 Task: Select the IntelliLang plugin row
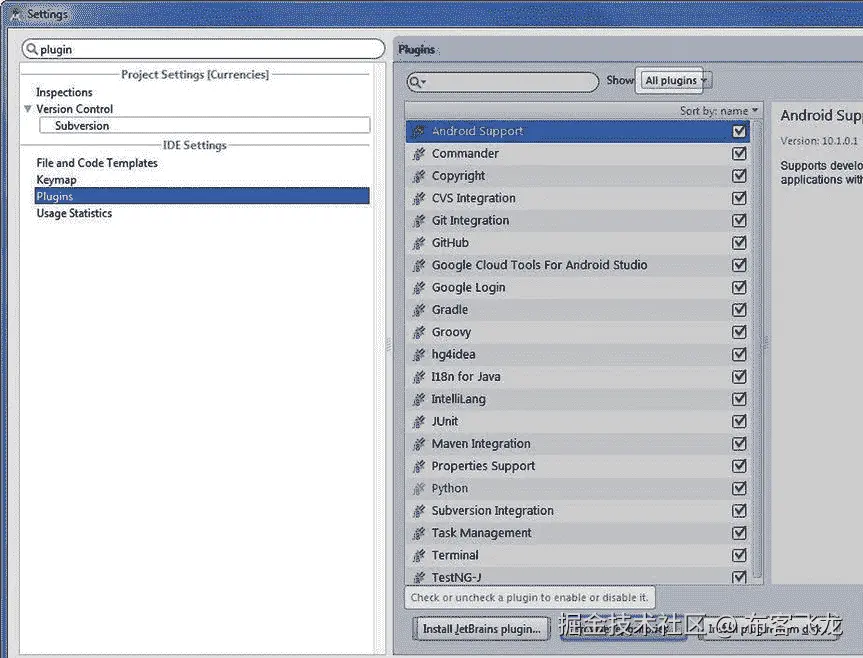click(577, 399)
